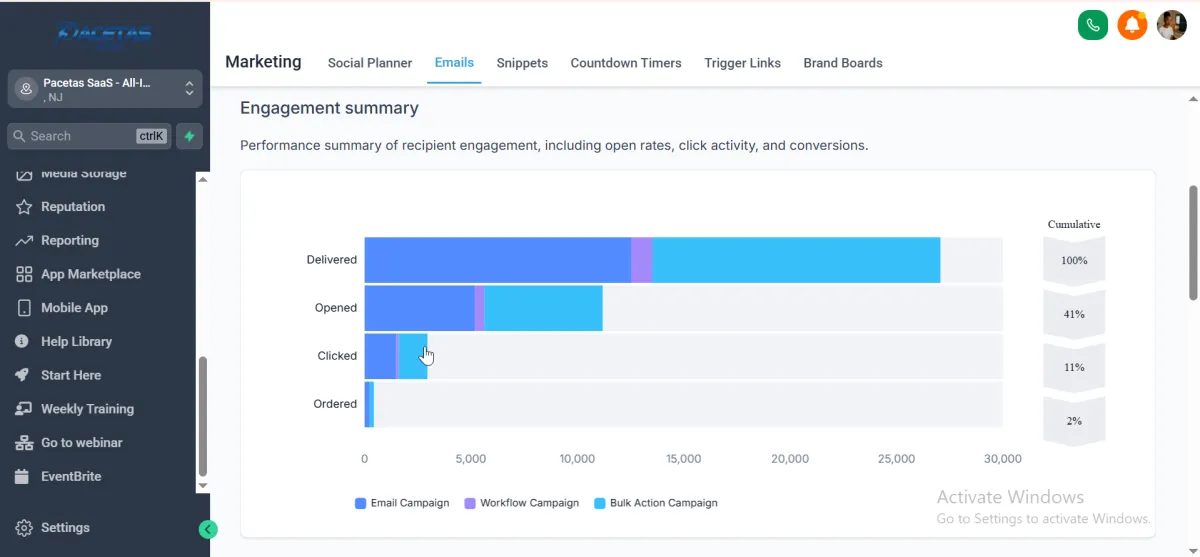The width and height of the screenshot is (1200, 557).
Task: Click the Settings gear icon
Action: (24, 528)
